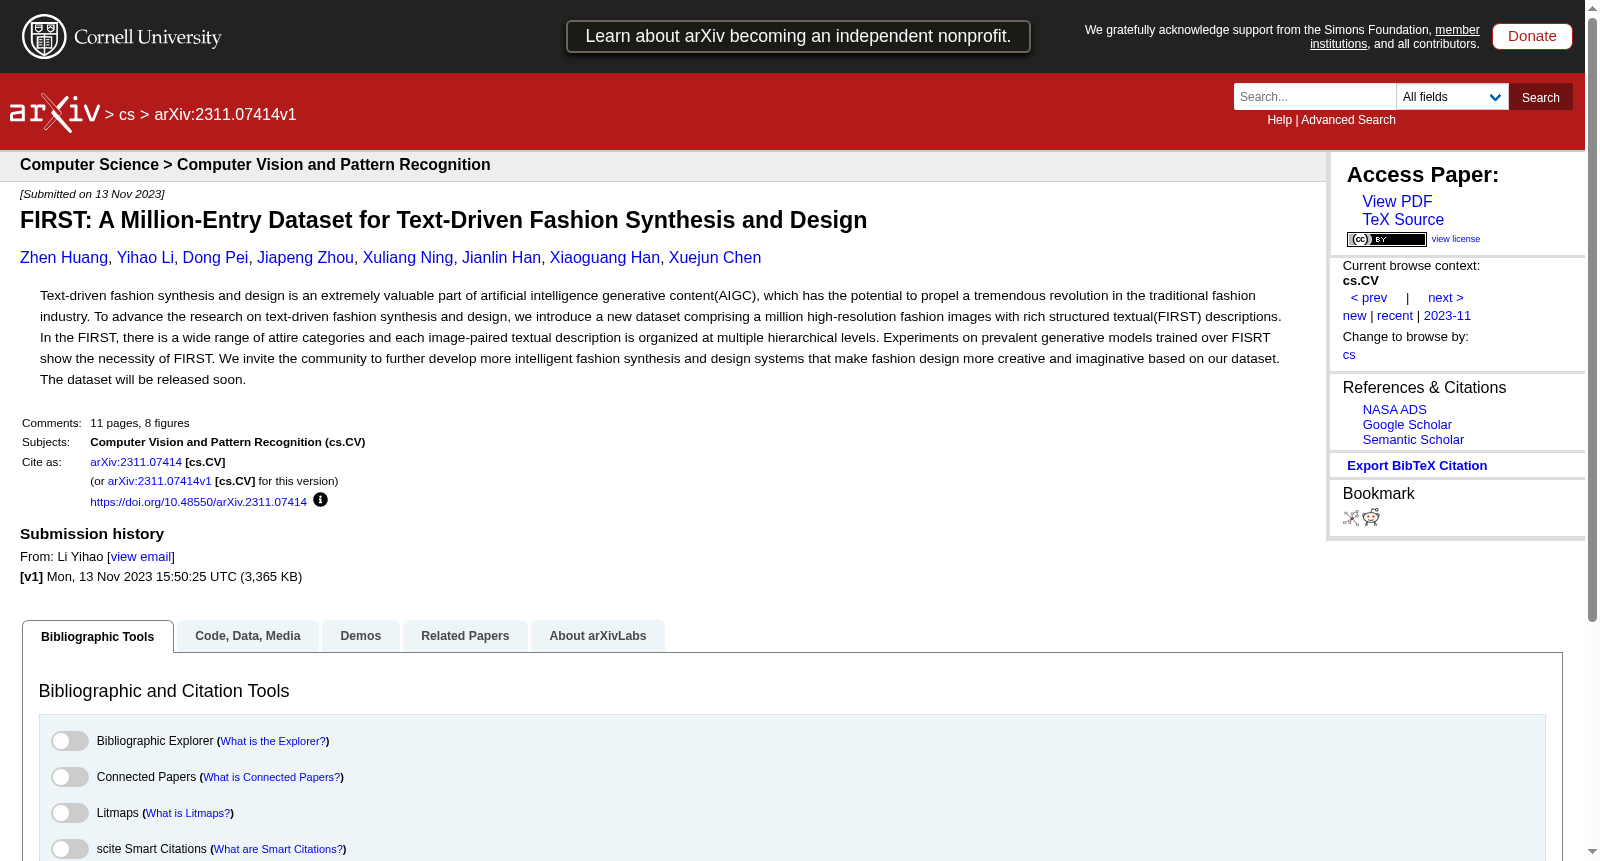
Task: Open NASA ADS link
Action: click(x=1394, y=409)
